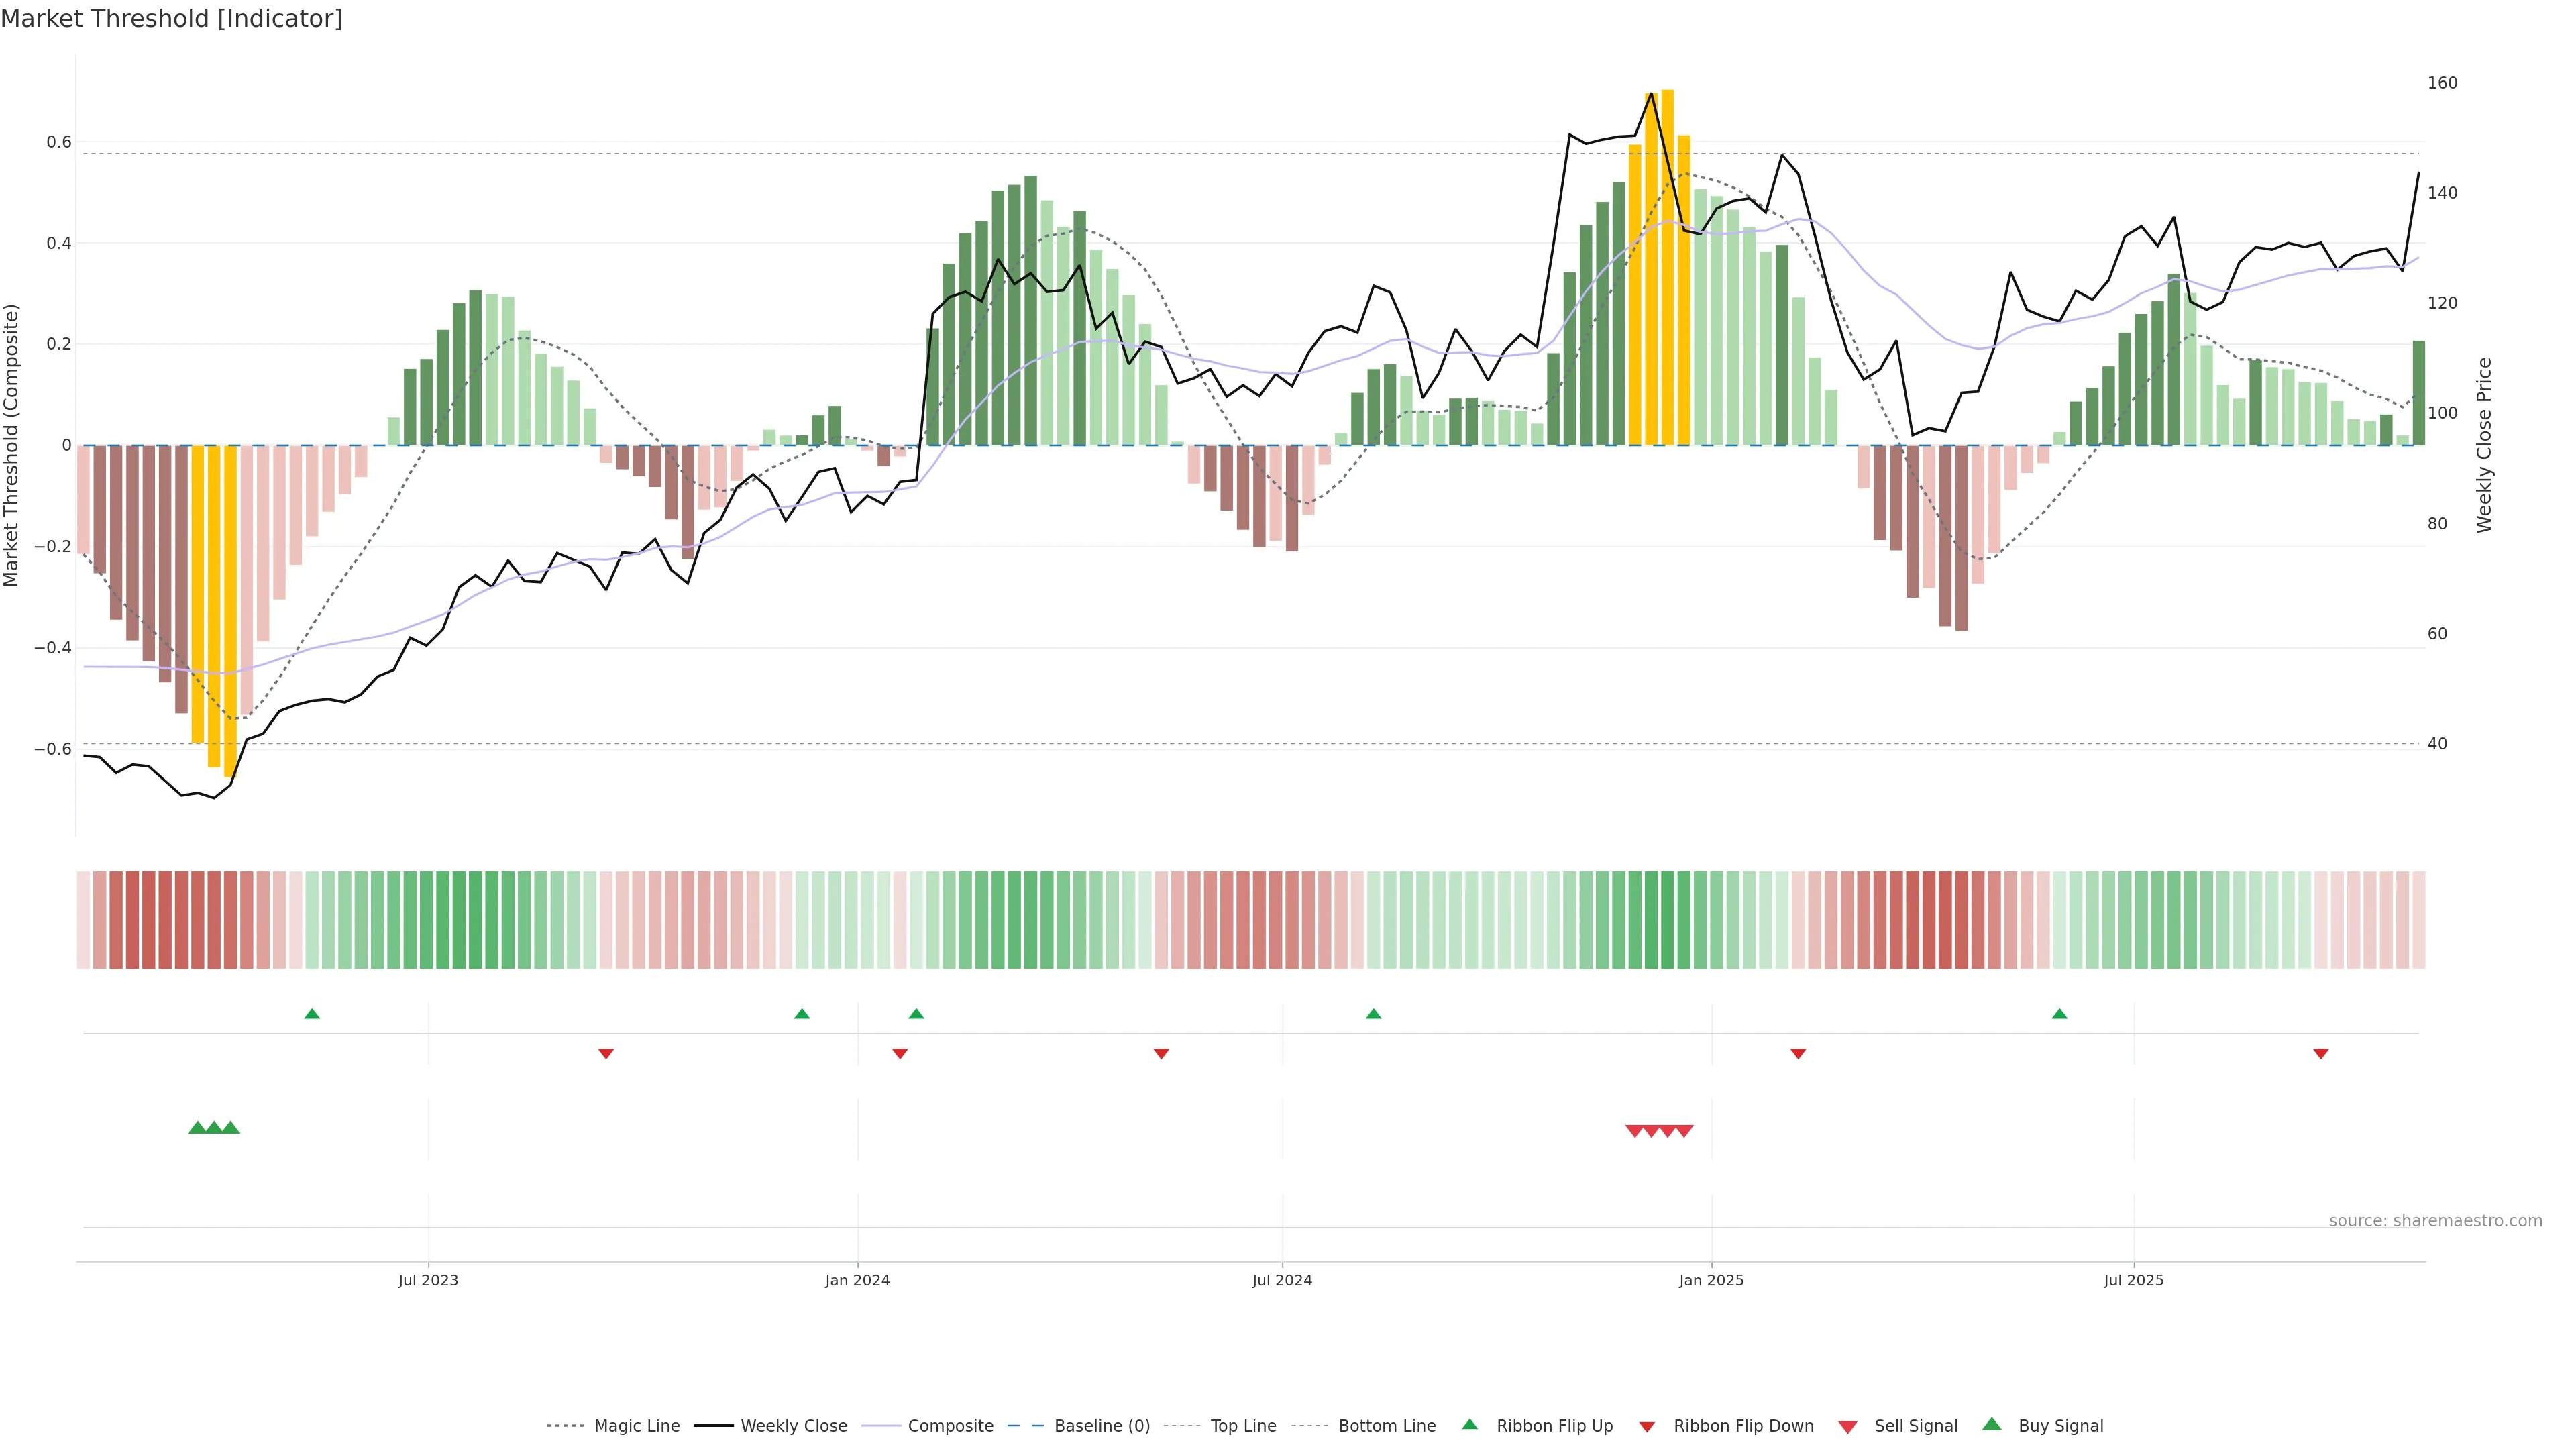Click the Buy Signal legend triangle
The height and width of the screenshot is (1449, 2576).
coord(1991,1425)
